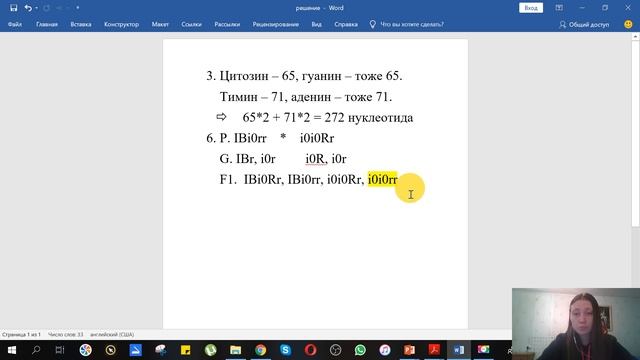640x360 pixels.
Task: Open Skype from the taskbar
Action: pos(285,350)
